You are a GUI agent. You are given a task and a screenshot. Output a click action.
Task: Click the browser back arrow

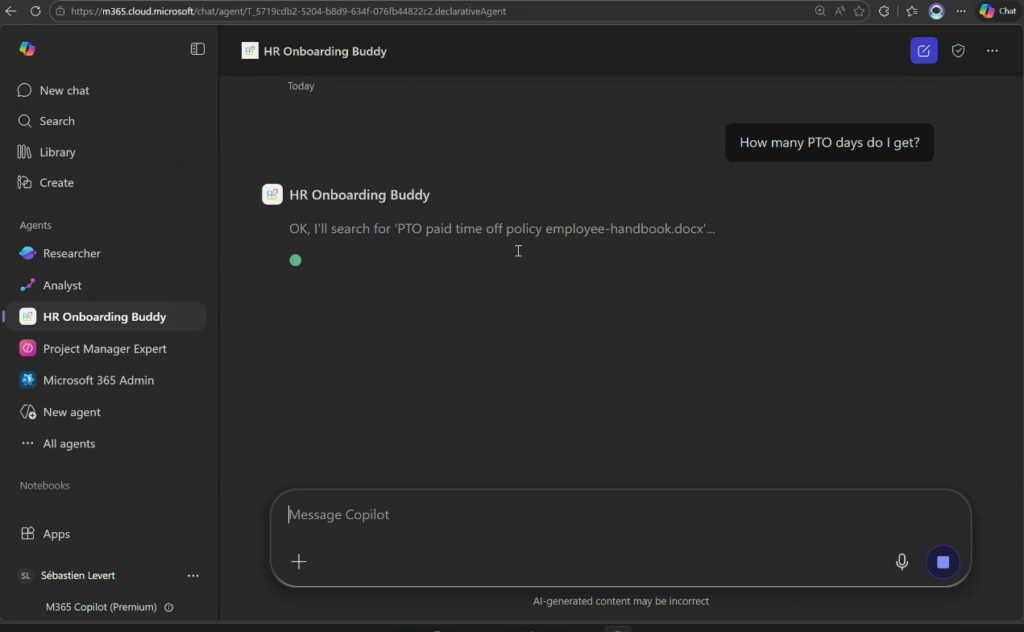tap(11, 11)
